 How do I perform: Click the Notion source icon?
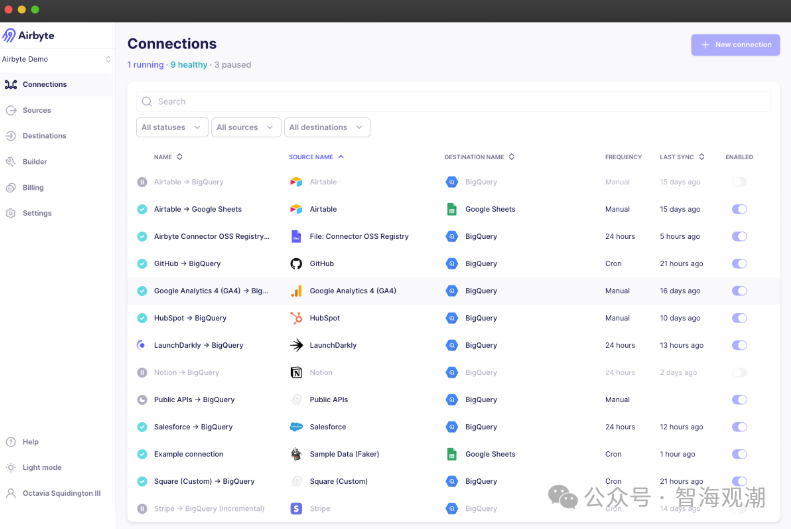296,372
